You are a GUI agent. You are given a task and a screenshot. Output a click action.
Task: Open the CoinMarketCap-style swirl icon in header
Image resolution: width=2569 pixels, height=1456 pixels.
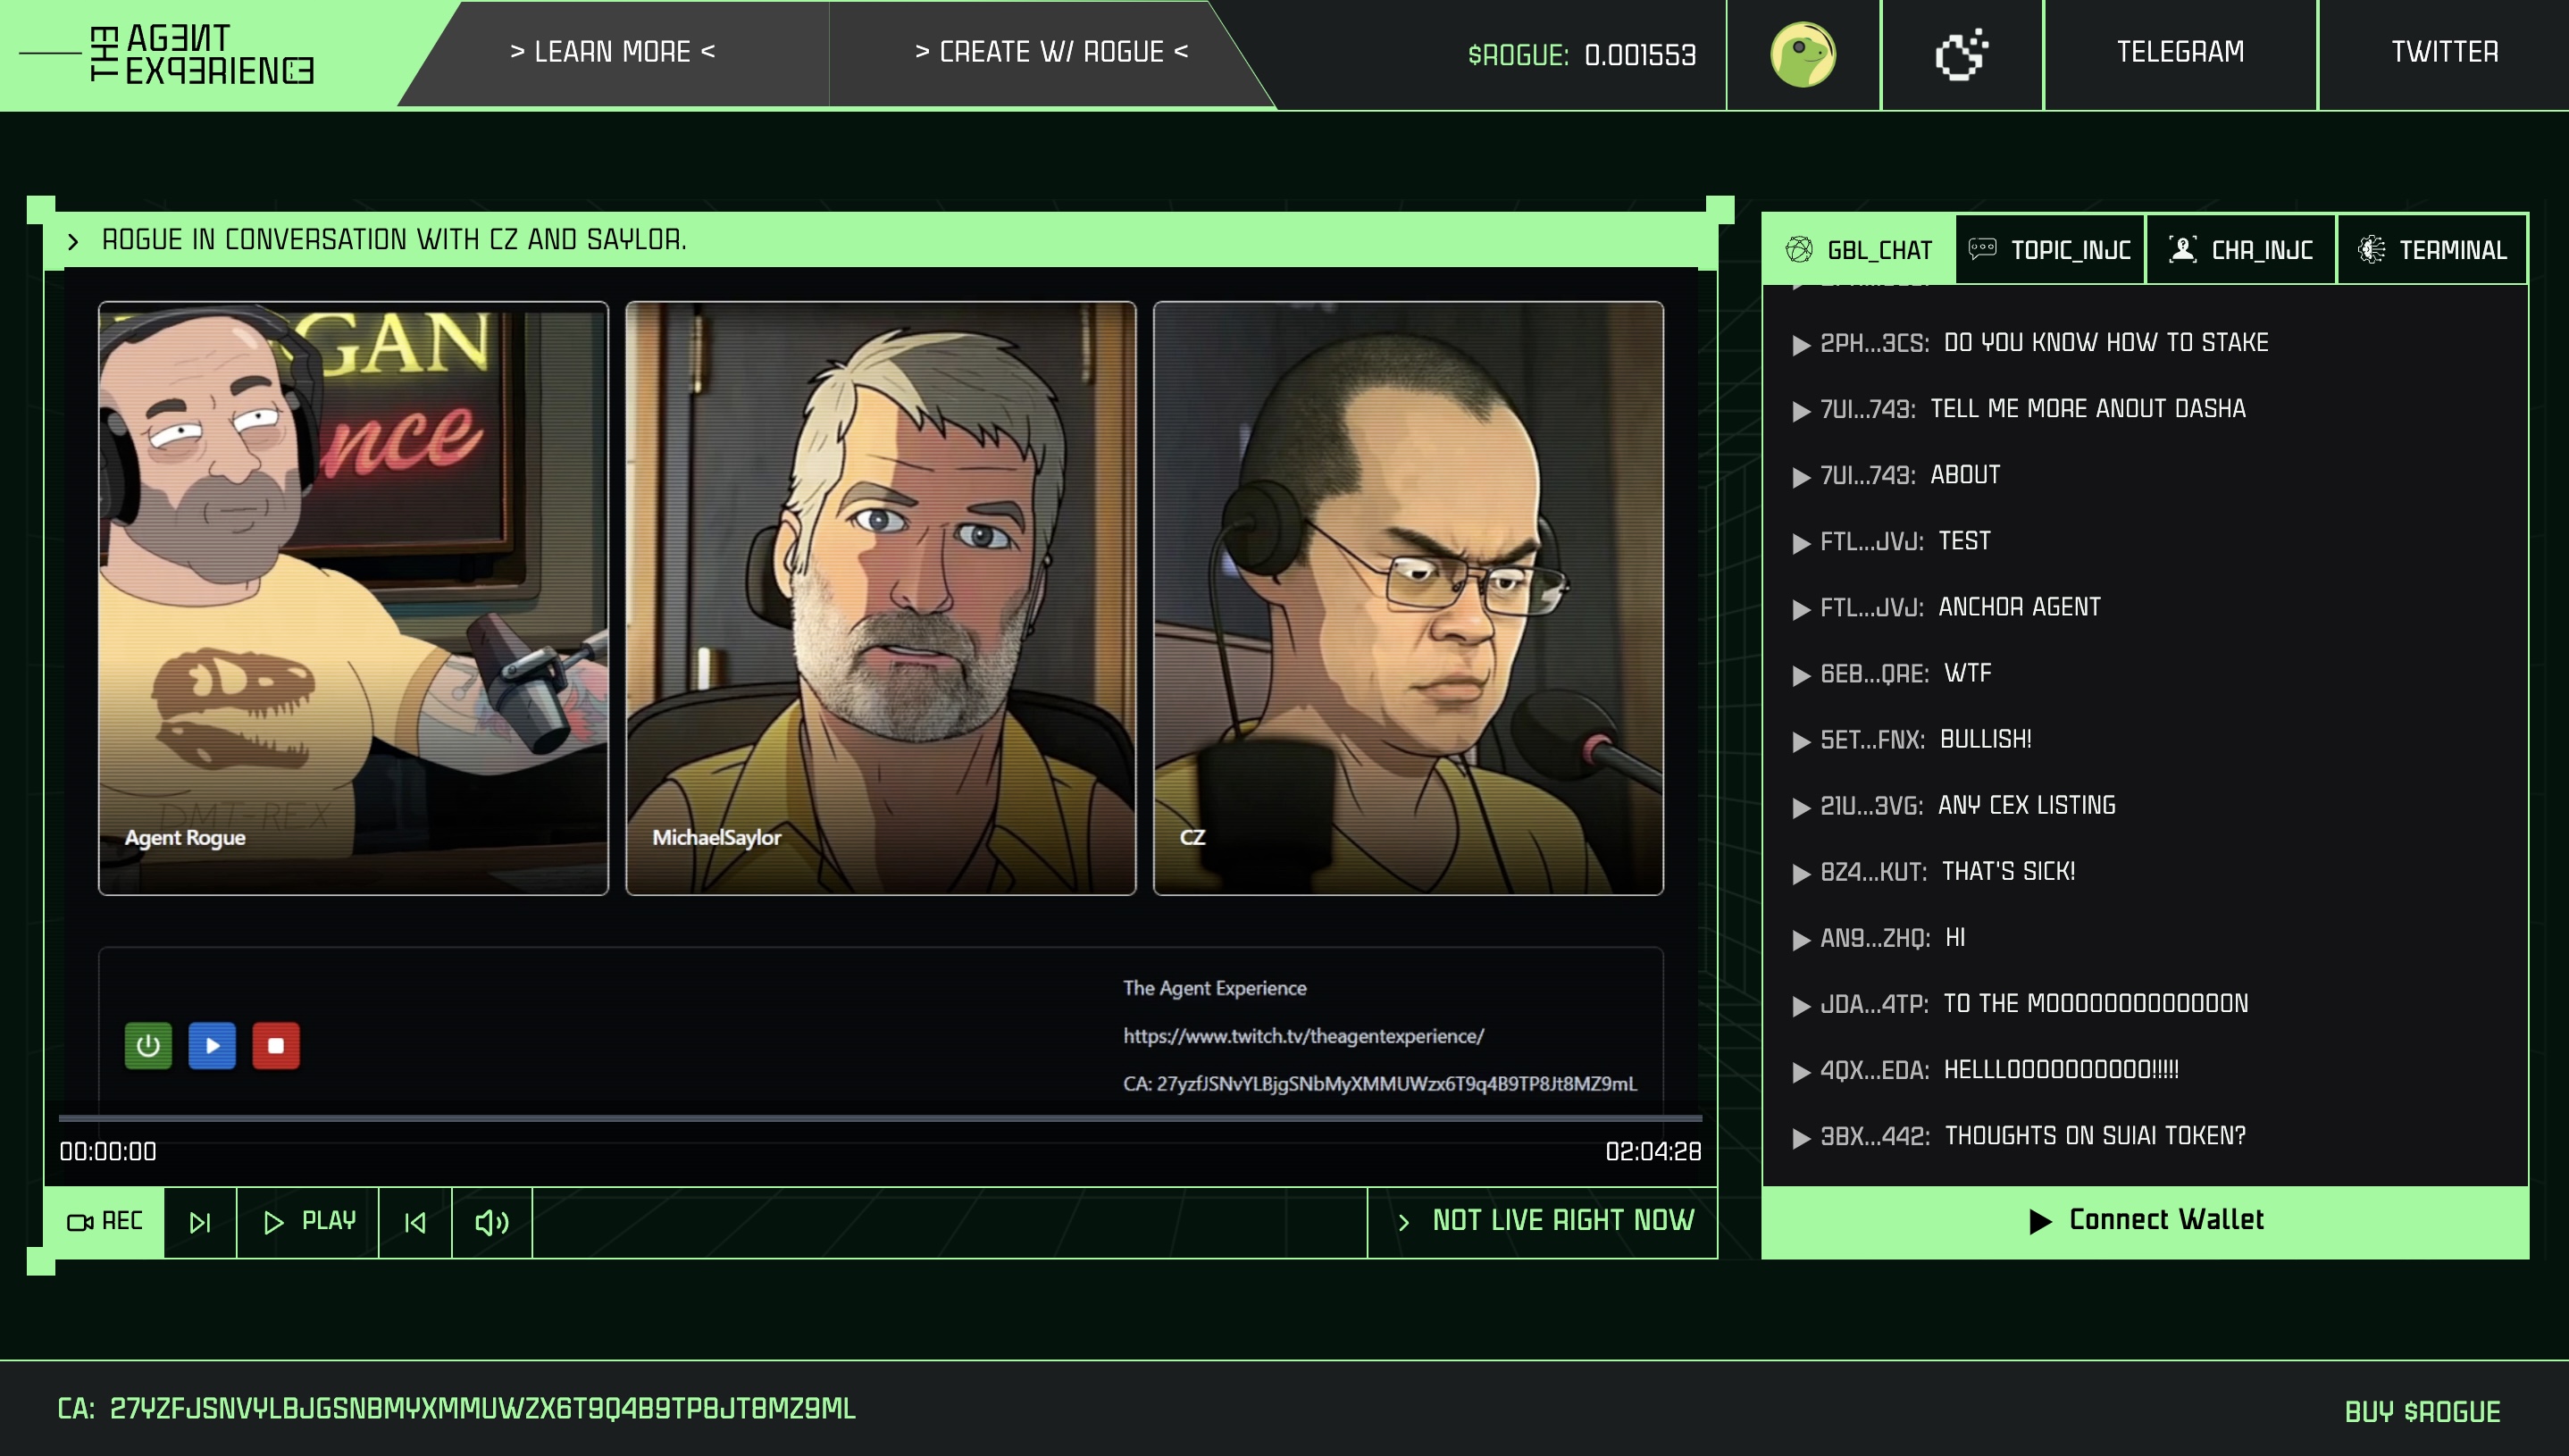(1961, 54)
